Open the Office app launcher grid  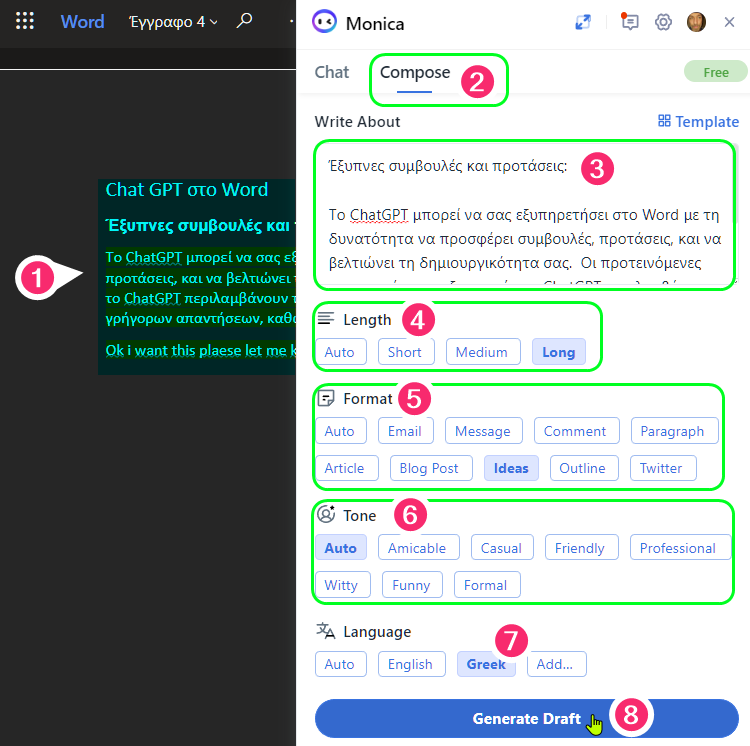(25, 21)
